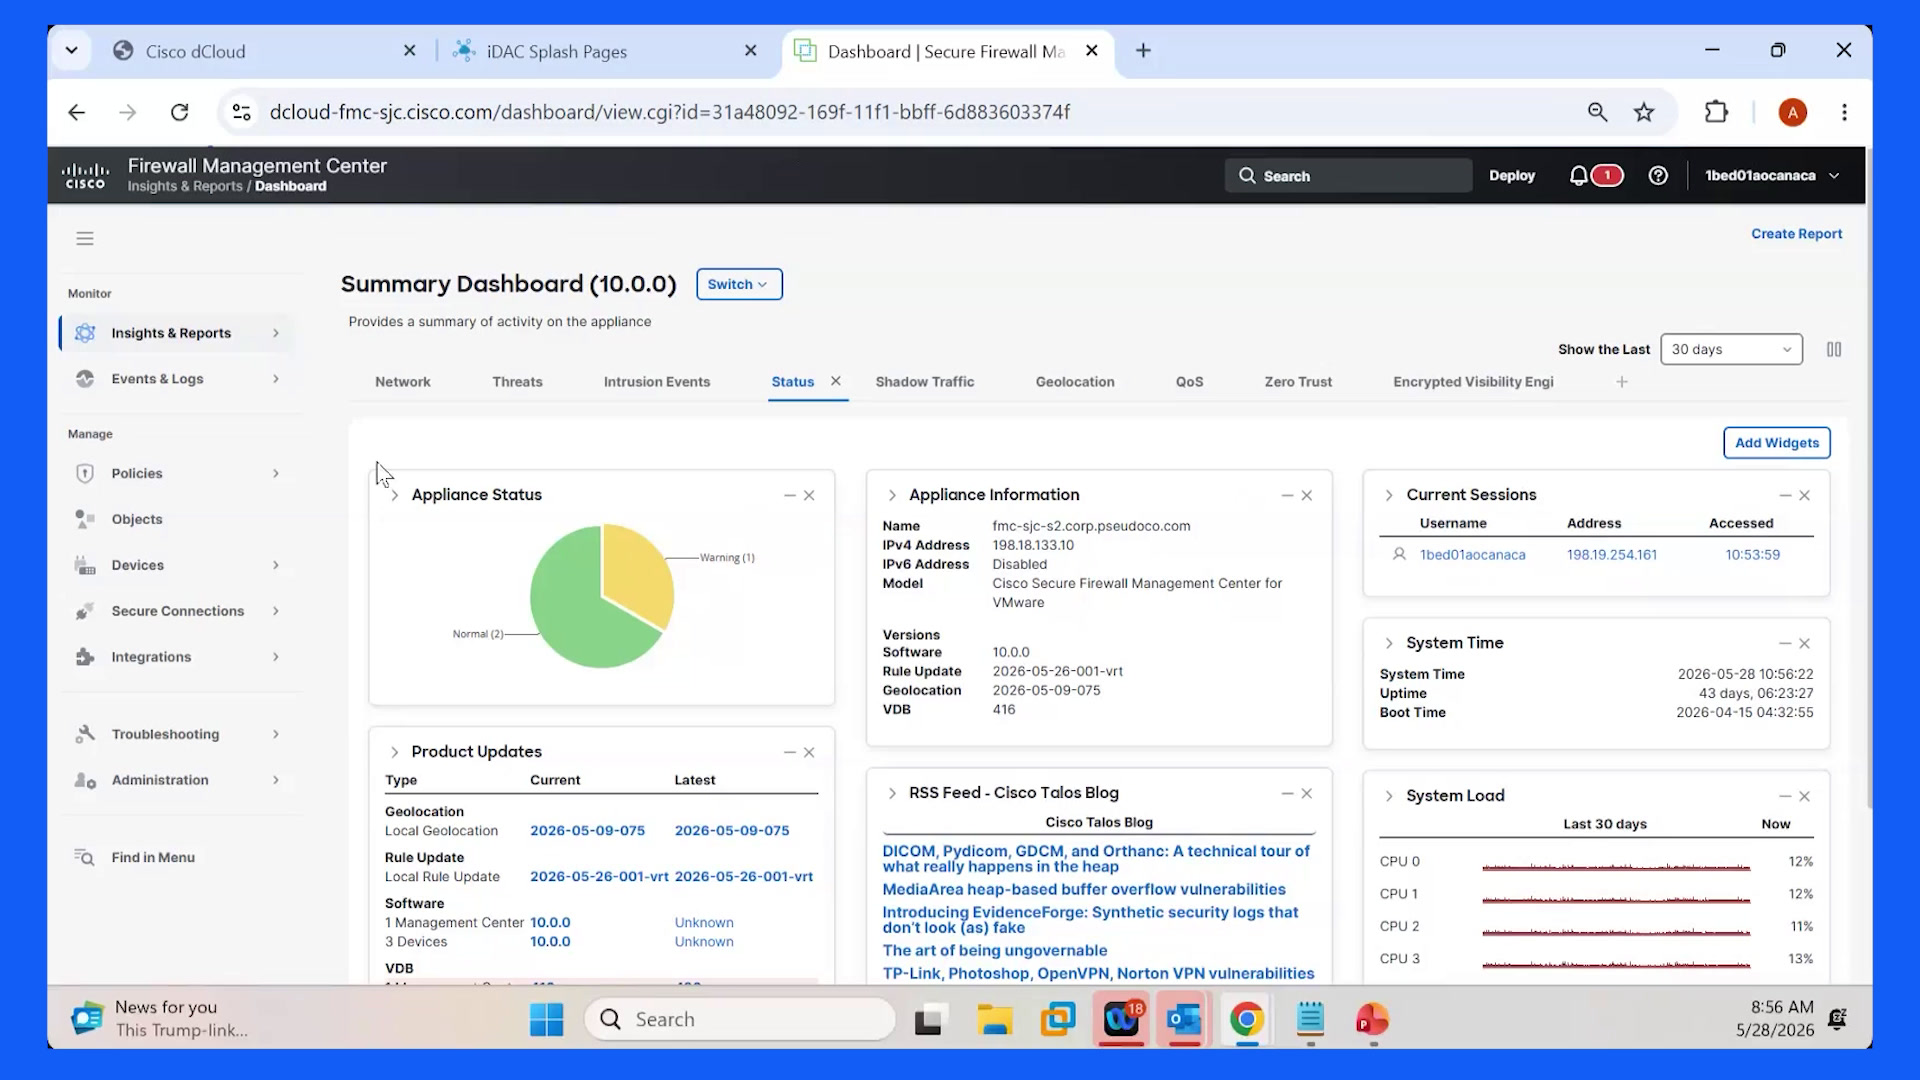Close the Appliance Information widget
The width and height of the screenshot is (1920, 1080).
point(1307,495)
